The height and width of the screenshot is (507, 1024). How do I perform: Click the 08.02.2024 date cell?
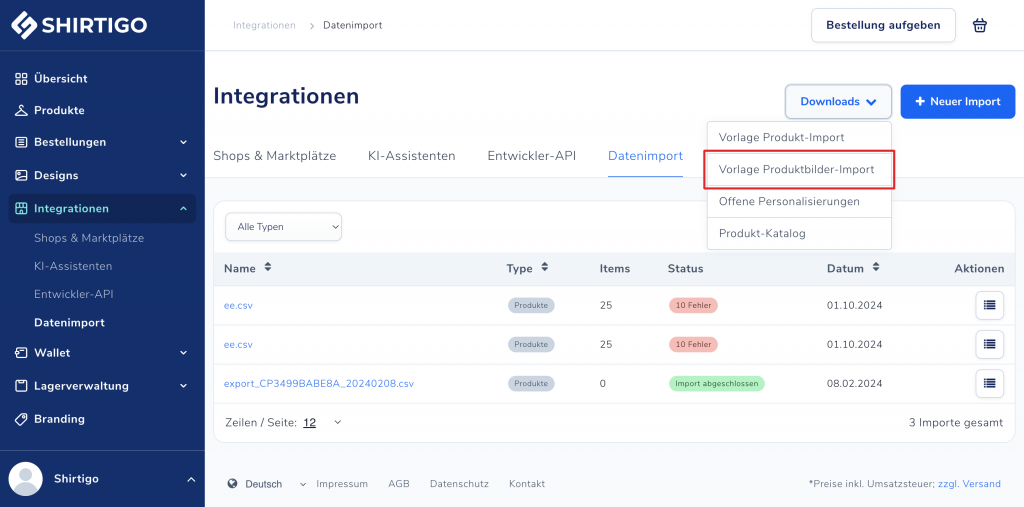click(855, 384)
